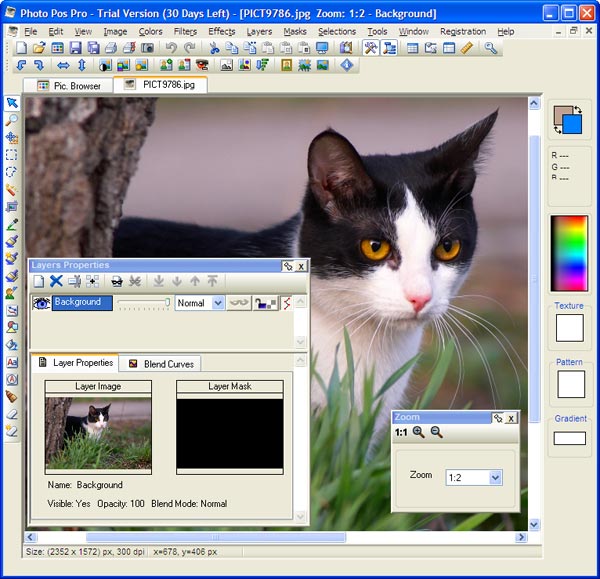Open the Zoom 1:2 dropdown
The width and height of the screenshot is (600, 579).
pyautogui.click(x=495, y=478)
